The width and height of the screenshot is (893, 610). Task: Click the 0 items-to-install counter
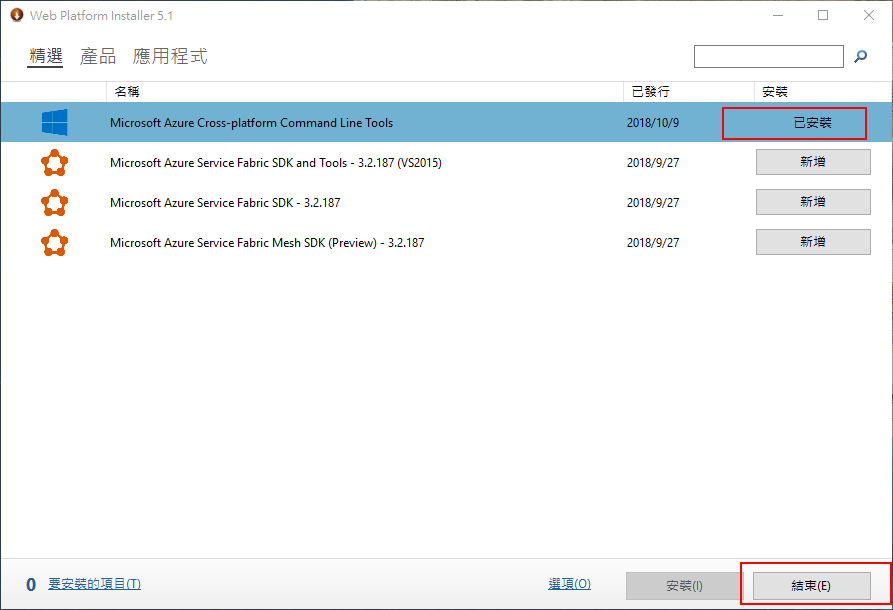pyautogui.click(x=31, y=585)
